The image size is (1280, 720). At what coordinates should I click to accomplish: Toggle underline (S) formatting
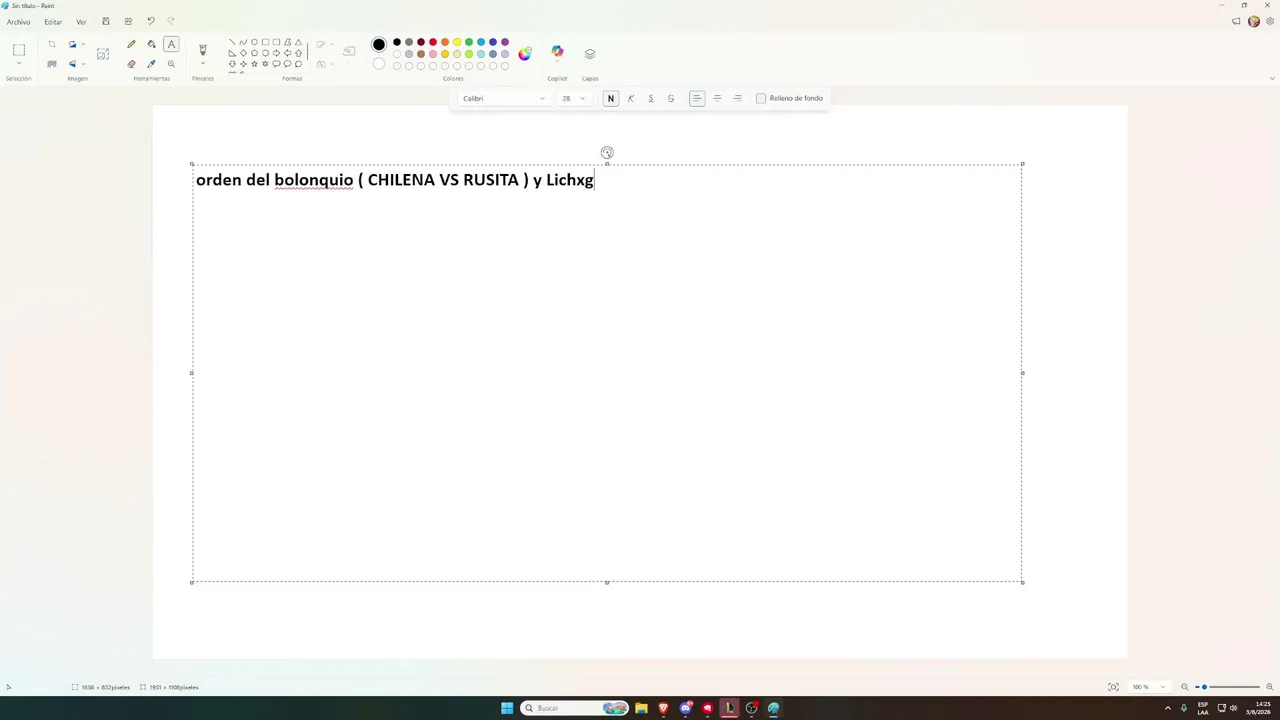[651, 98]
